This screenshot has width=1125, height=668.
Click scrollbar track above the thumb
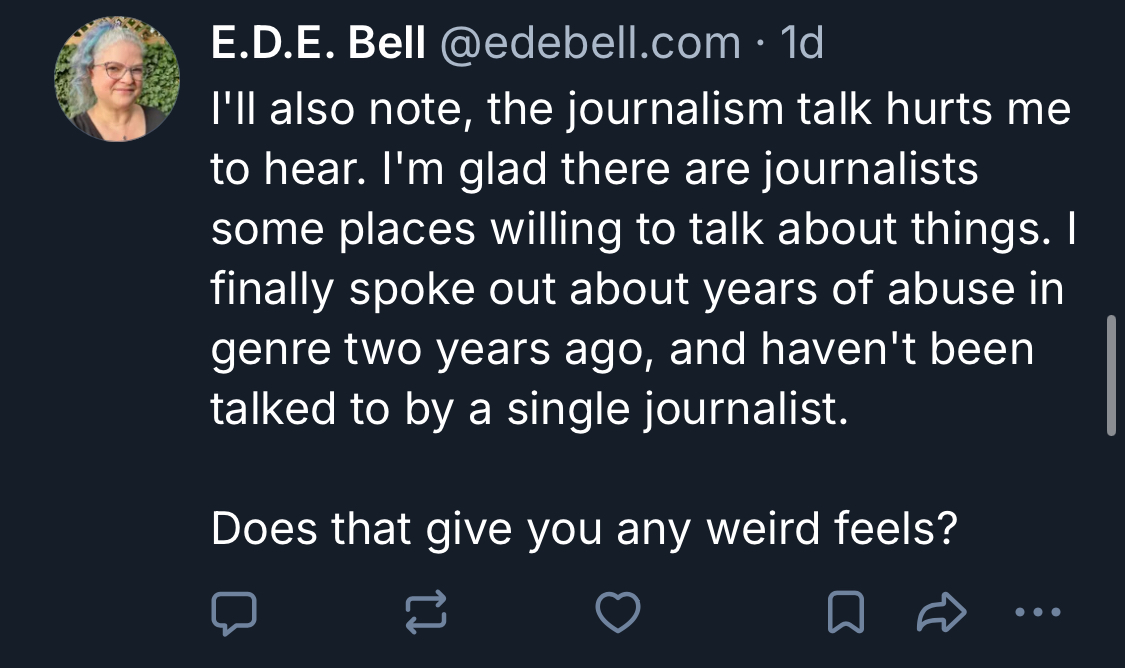[1111, 158]
